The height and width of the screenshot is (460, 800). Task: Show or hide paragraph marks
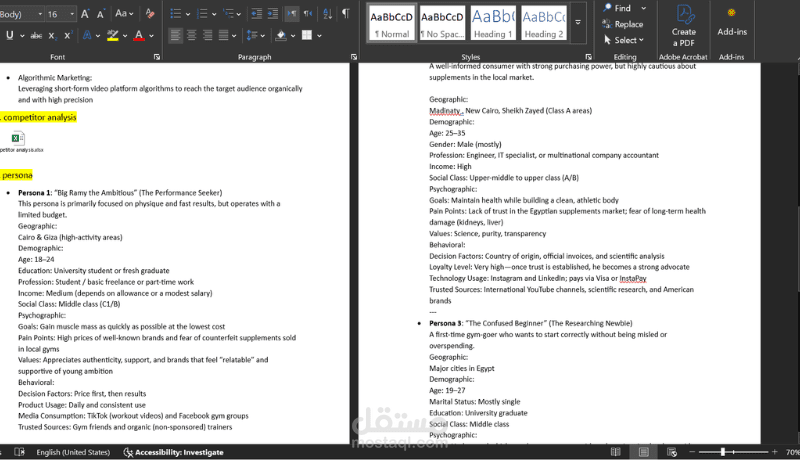pyautogui.click(x=346, y=14)
